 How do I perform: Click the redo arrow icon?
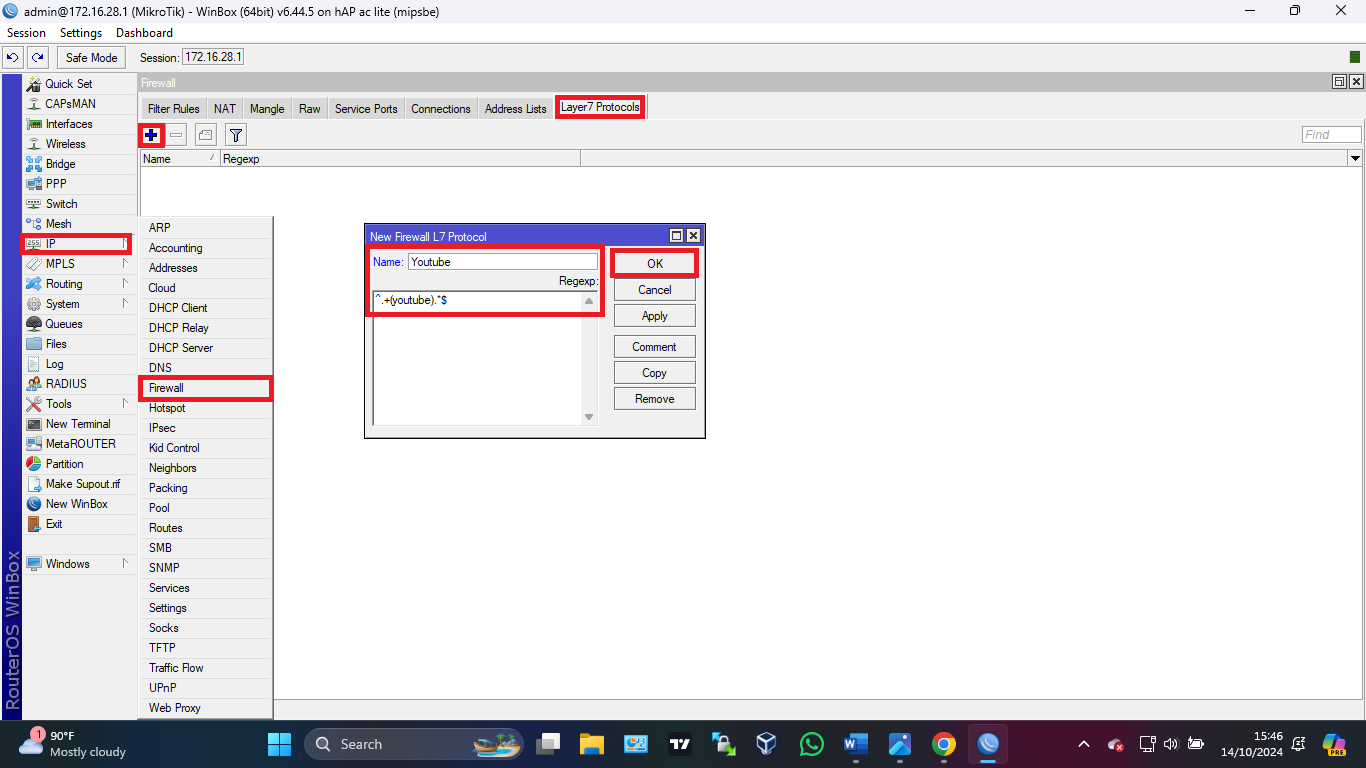pos(37,57)
